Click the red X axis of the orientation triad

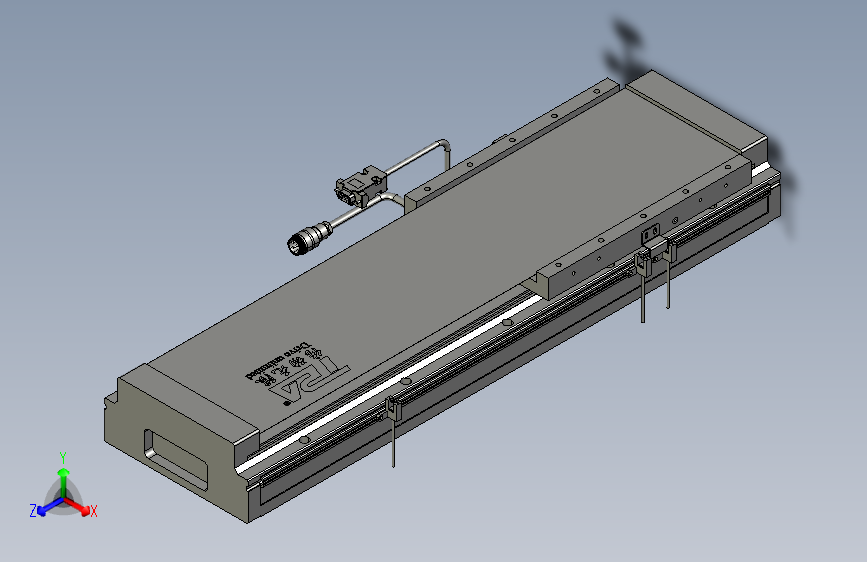(78, 506)
